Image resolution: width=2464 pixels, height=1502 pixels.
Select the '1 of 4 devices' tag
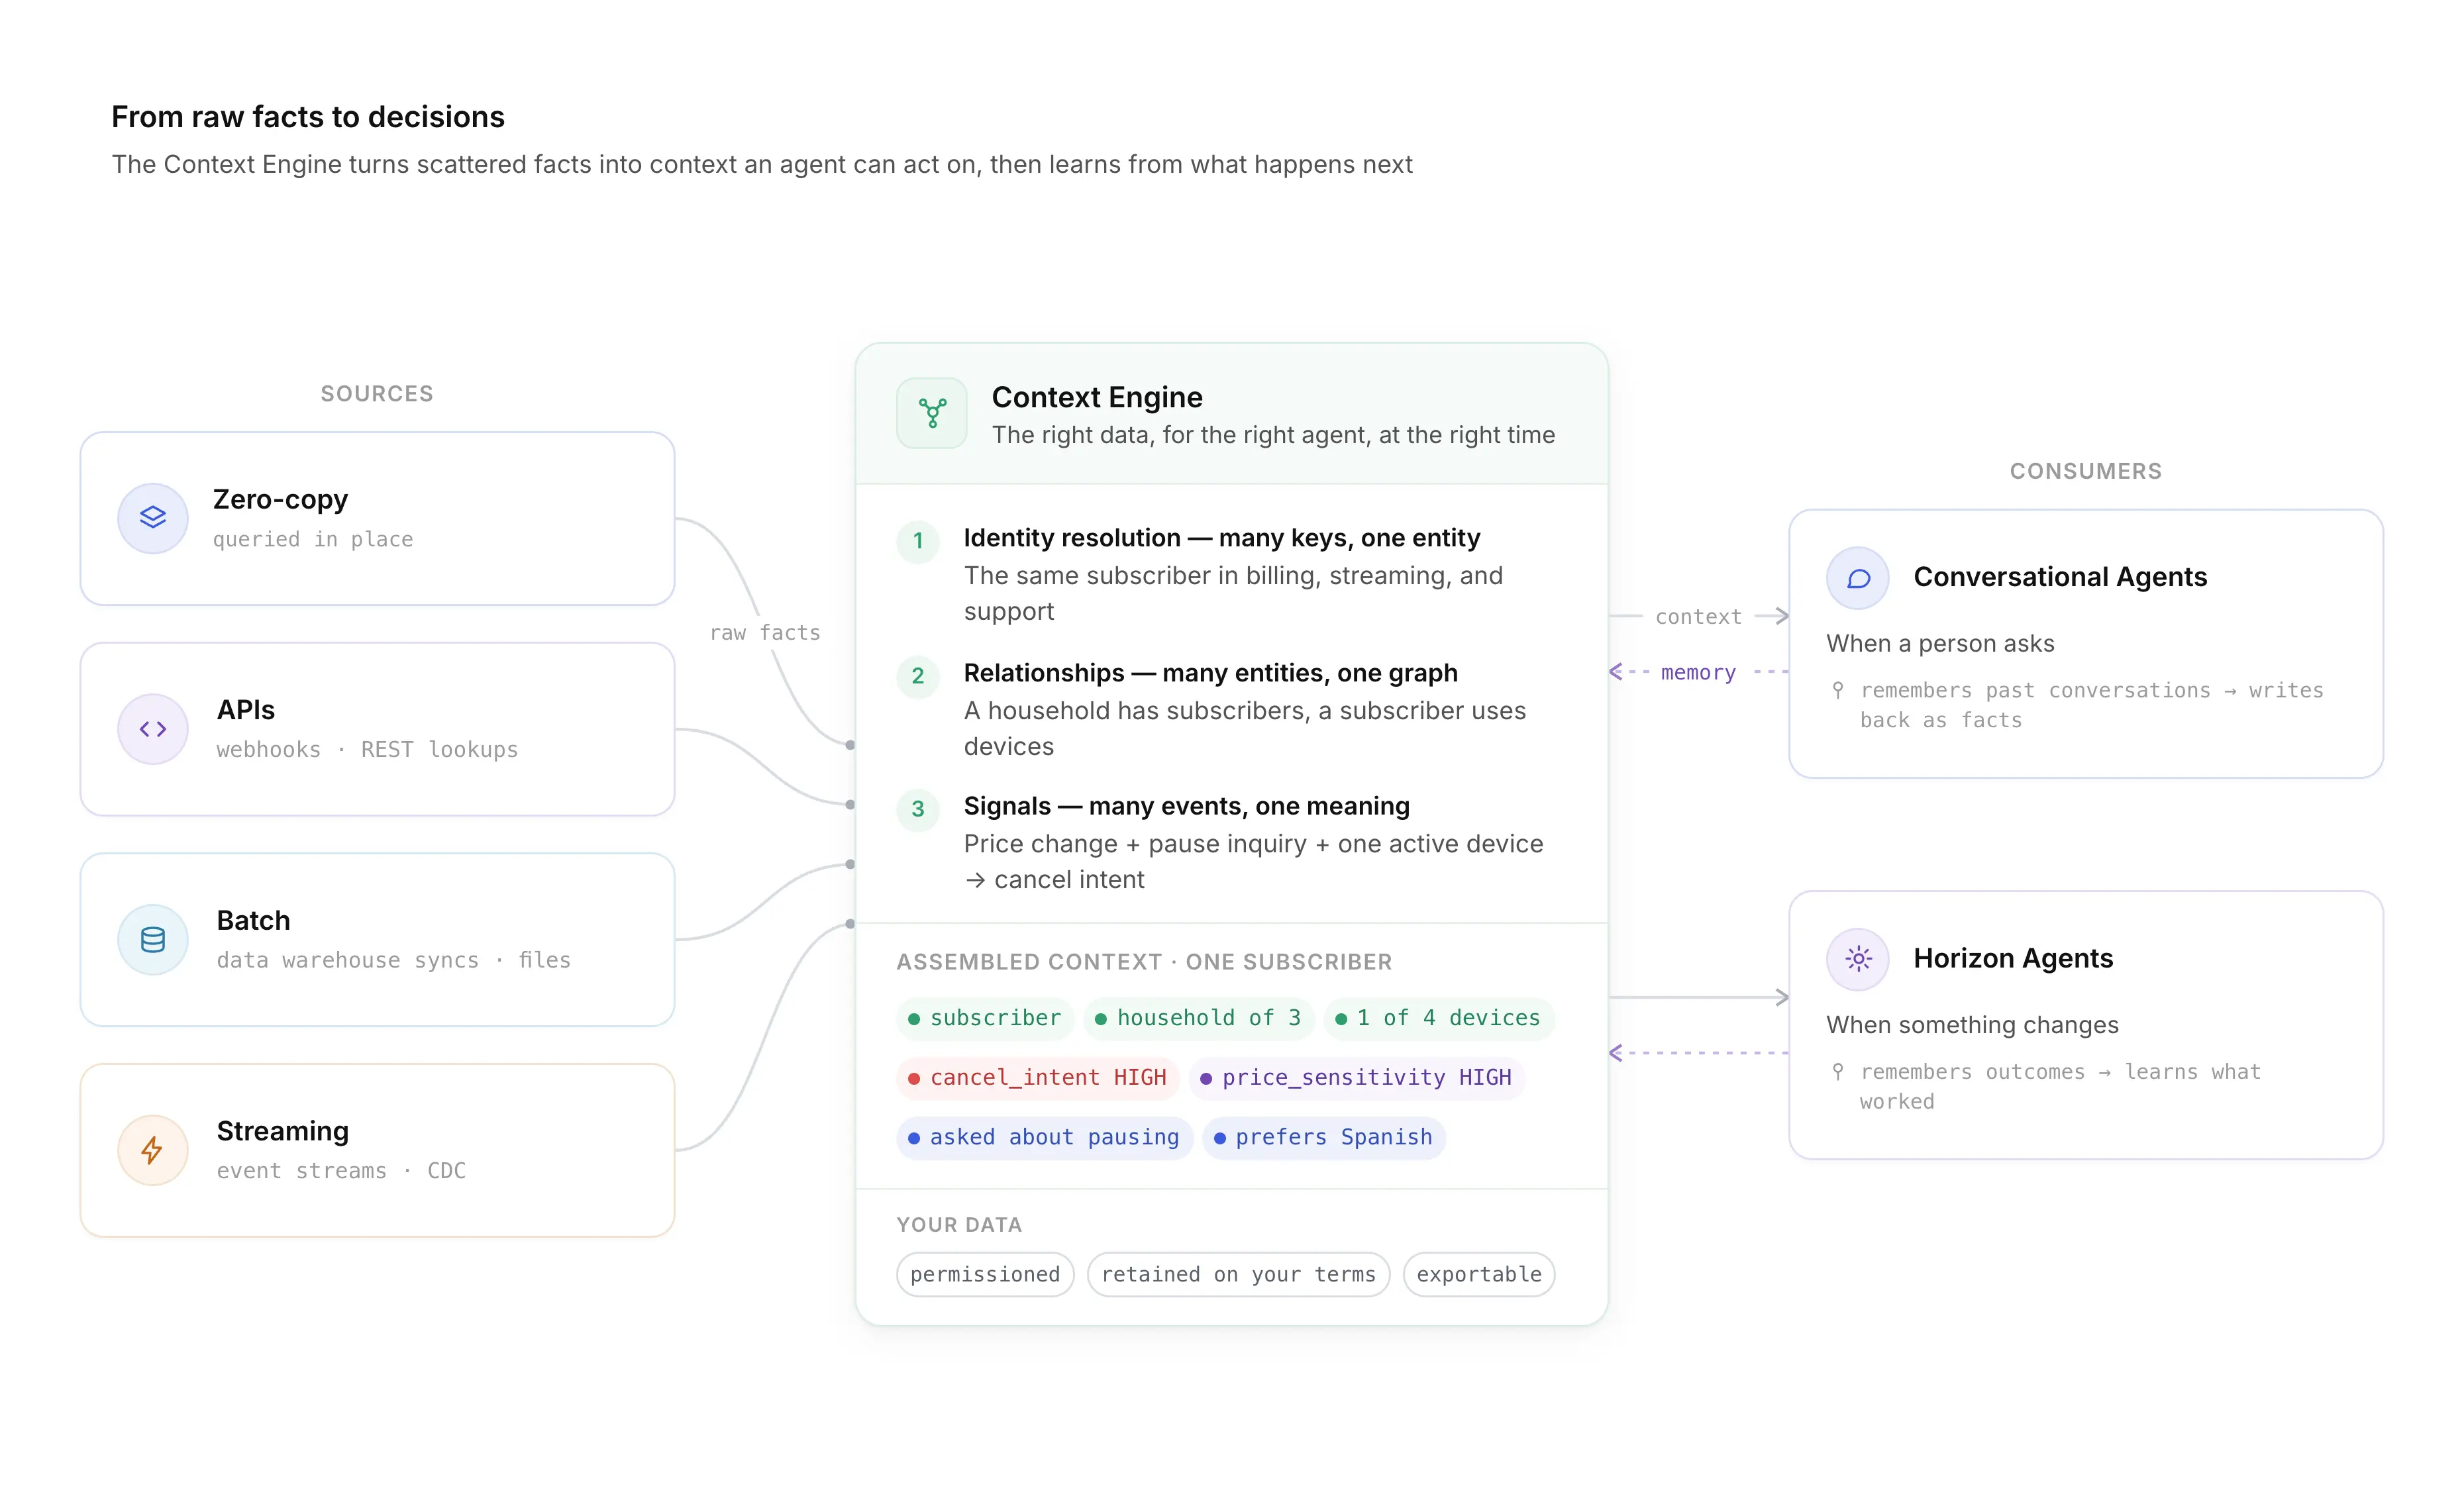click(1439, 1018)
